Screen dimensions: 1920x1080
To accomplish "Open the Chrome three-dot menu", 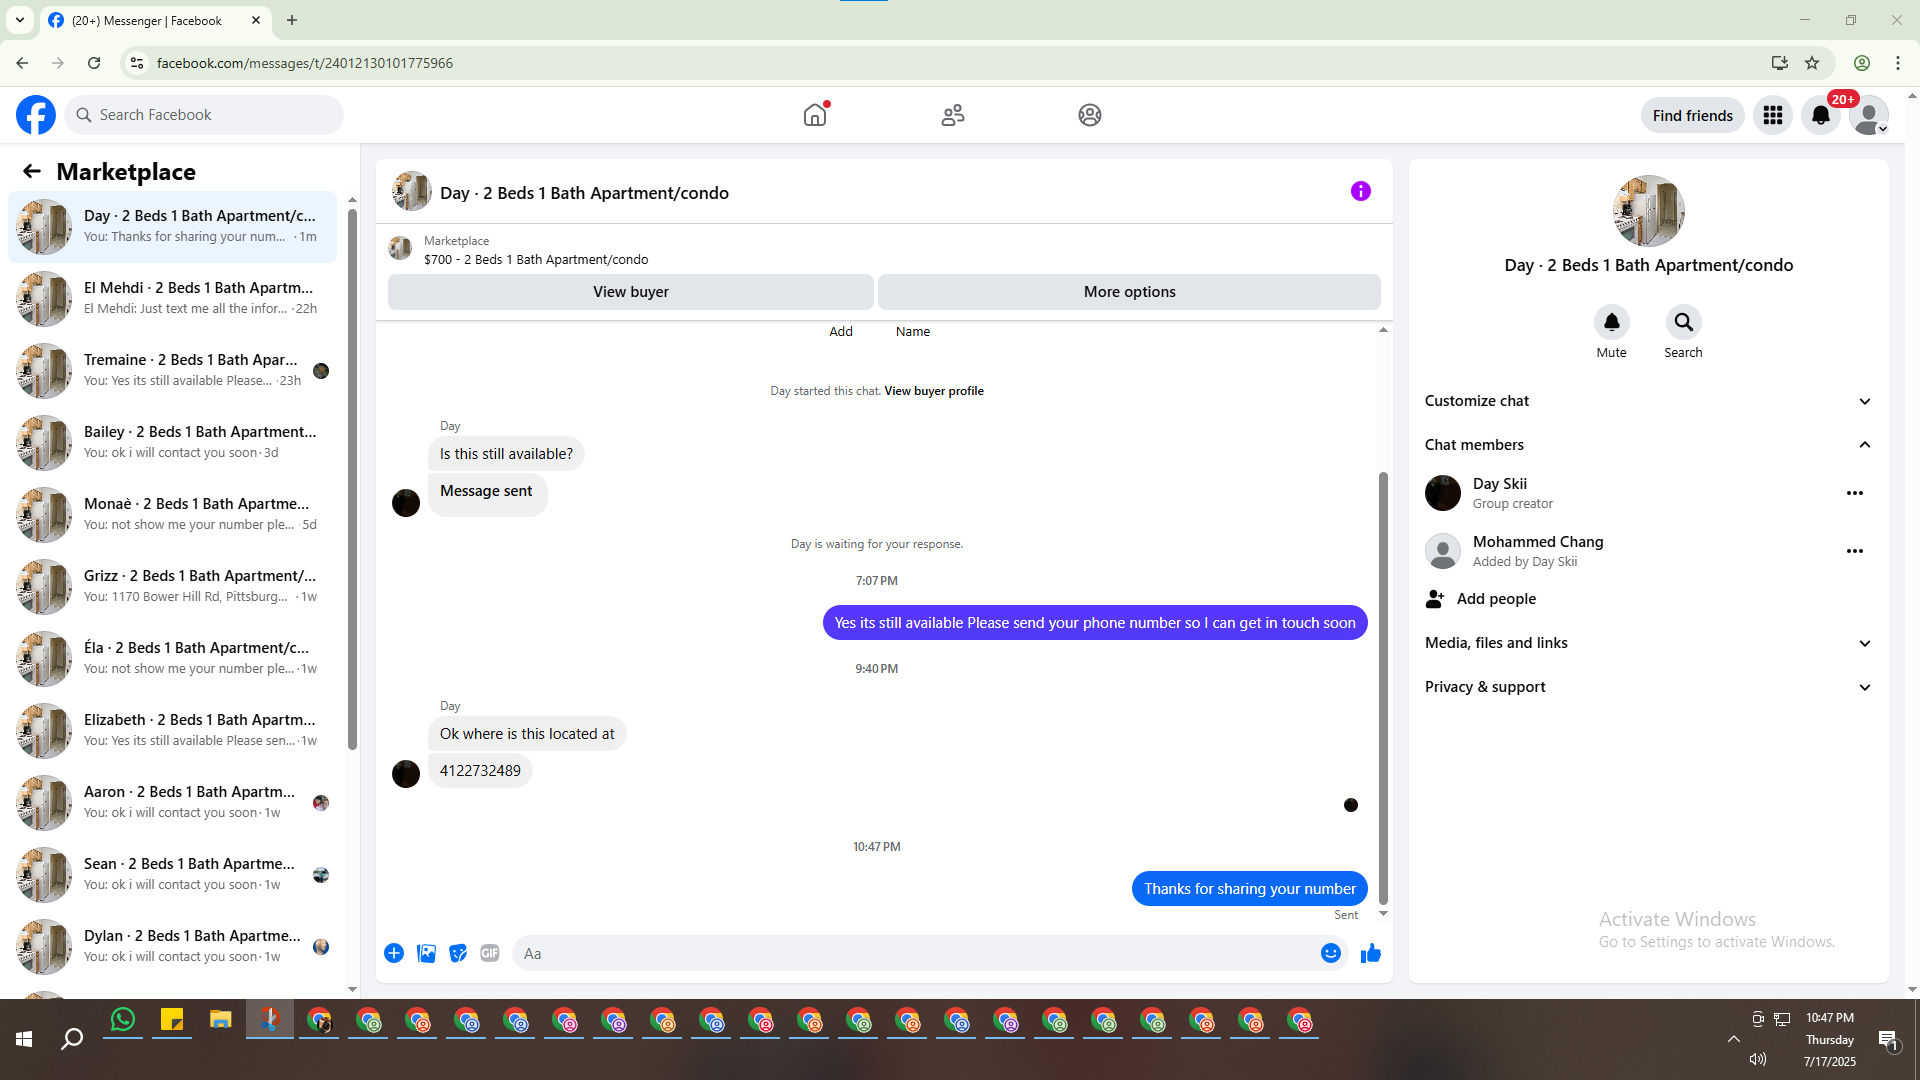I will (x=1898, y=63).
